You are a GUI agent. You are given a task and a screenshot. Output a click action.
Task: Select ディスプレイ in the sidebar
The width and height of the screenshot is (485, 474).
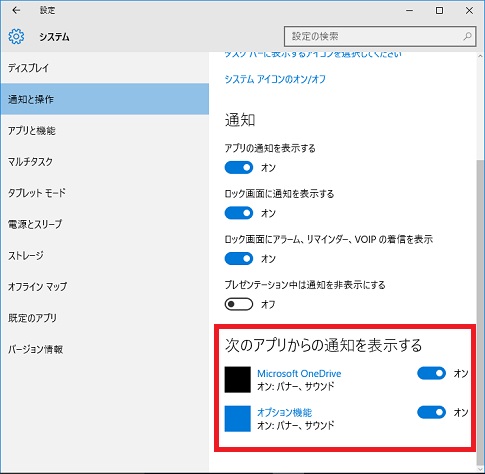click(105, 68)
